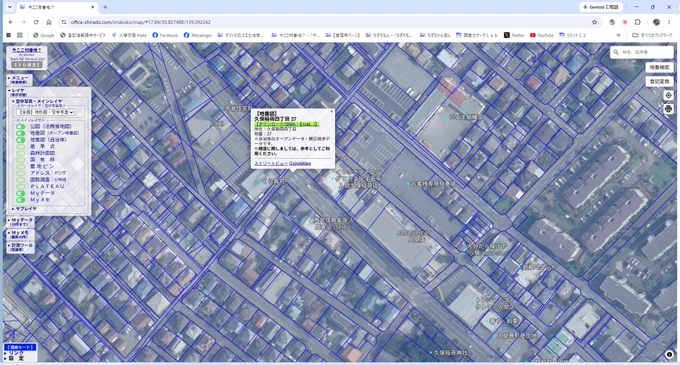Open a new browser tab
Image resolution: width=680 pixels, height=365 pixels.
105,7
